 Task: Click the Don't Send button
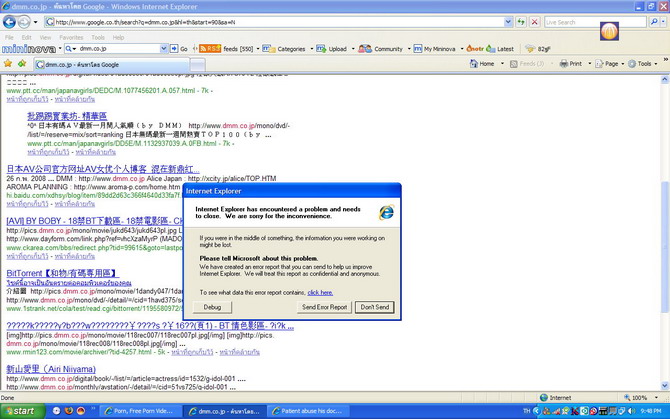pyautogui.click(x=375, y=307)
